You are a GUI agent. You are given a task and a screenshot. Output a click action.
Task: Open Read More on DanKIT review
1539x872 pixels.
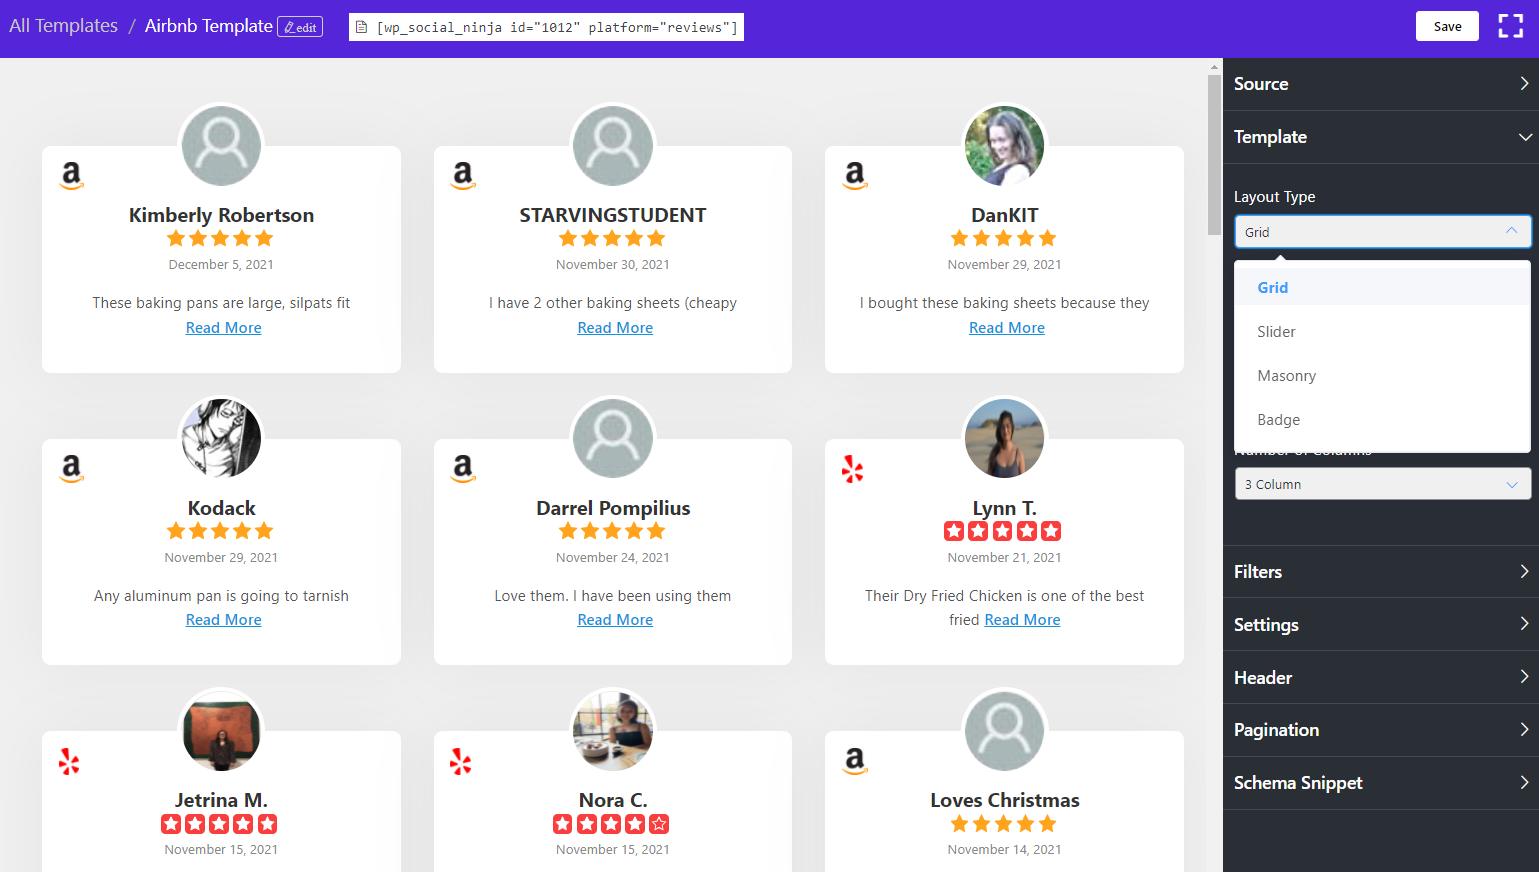1006,328
